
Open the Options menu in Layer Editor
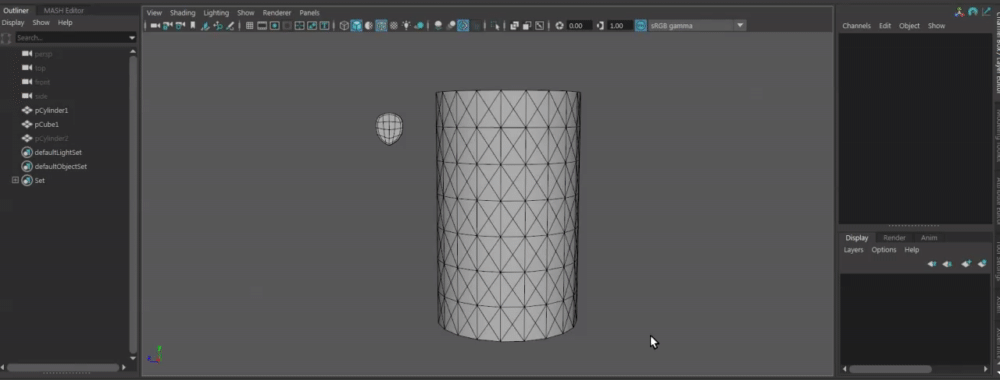[884, 250]
